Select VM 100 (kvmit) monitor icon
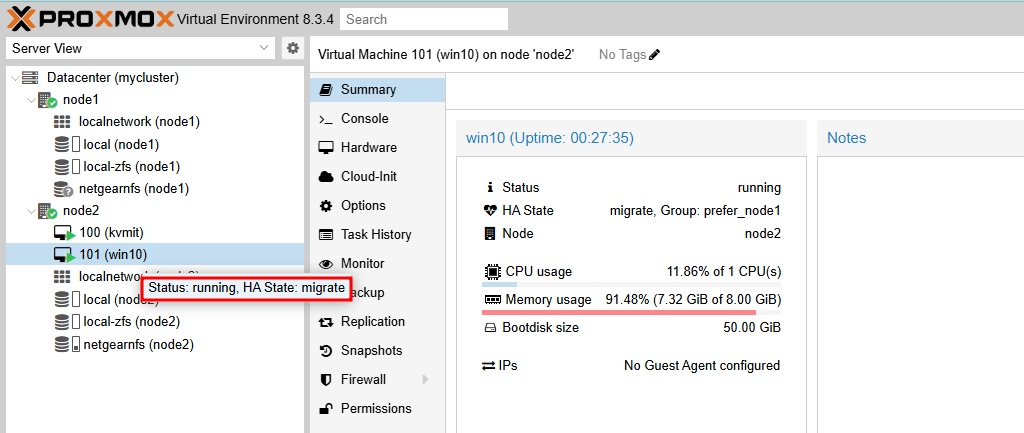1024x433 pixels. click(65, 233)
